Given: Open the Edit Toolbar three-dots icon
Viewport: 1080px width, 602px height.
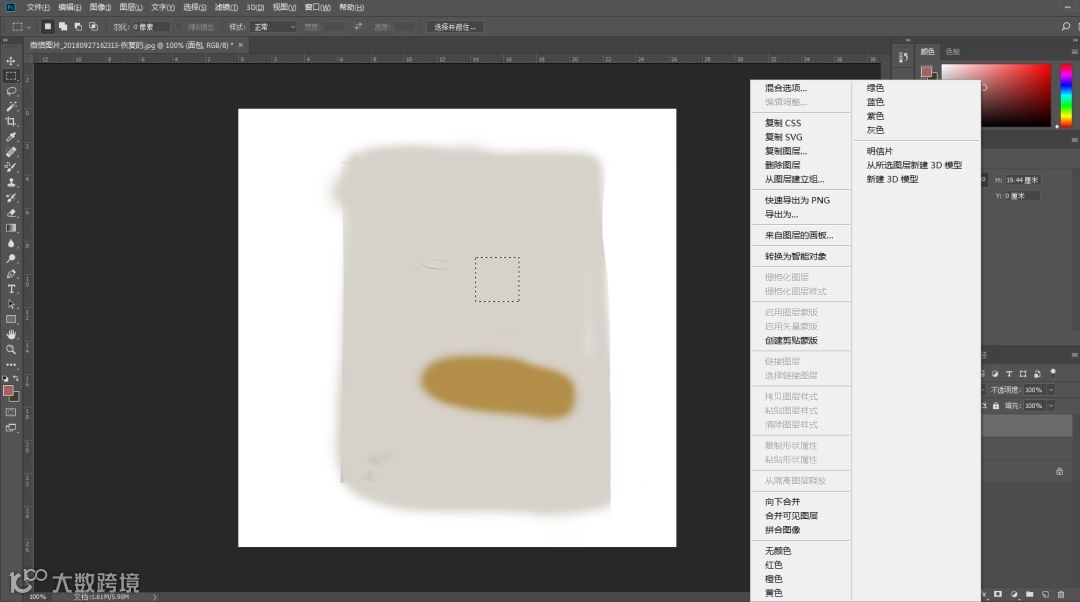Looking at the screenshot, I should point(11,364).
